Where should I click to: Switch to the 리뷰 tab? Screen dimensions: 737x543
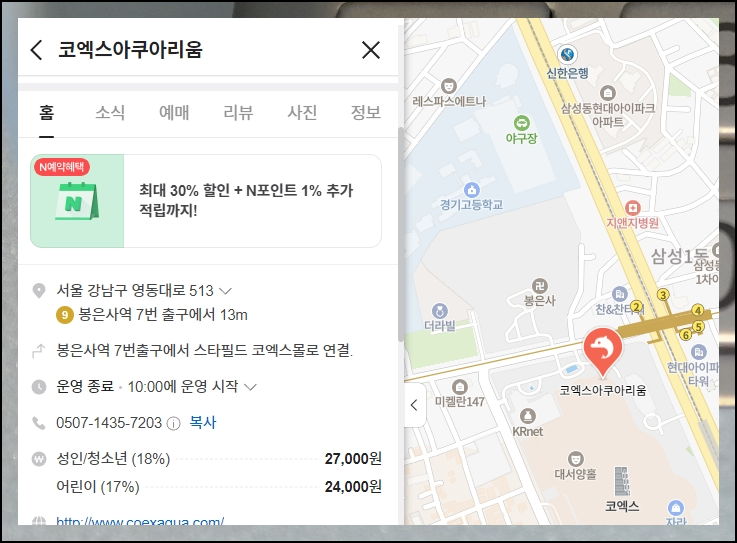[x=238, y=112]
